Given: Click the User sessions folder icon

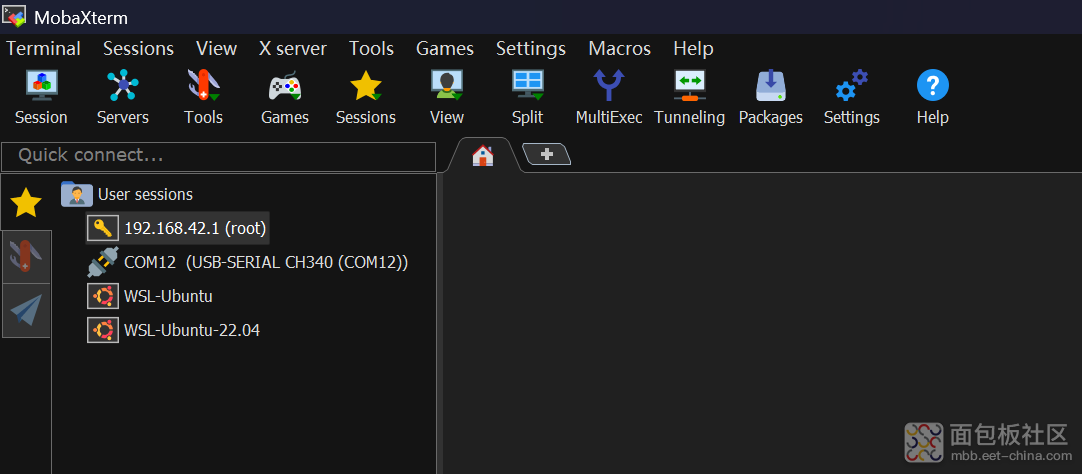Looking at the screenshot, I should pos(77,194).
